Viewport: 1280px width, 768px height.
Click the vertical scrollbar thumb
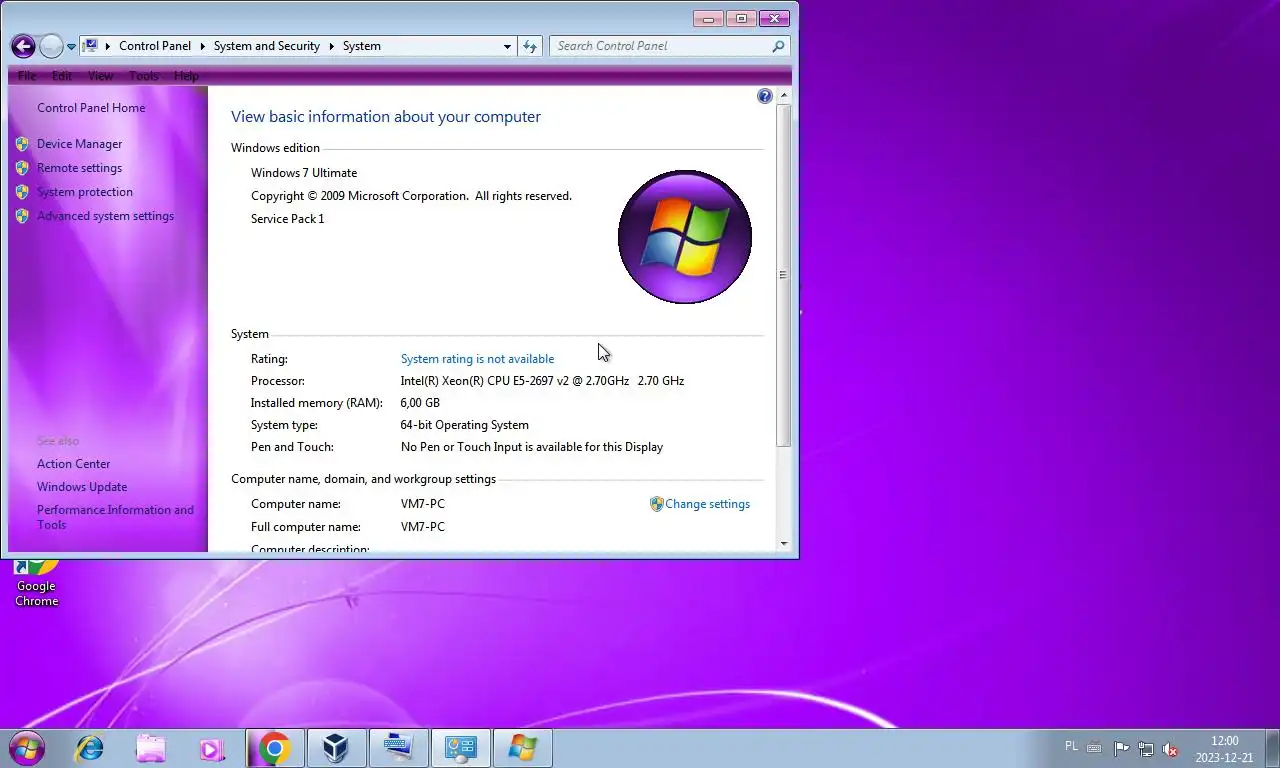click(784, 275)
